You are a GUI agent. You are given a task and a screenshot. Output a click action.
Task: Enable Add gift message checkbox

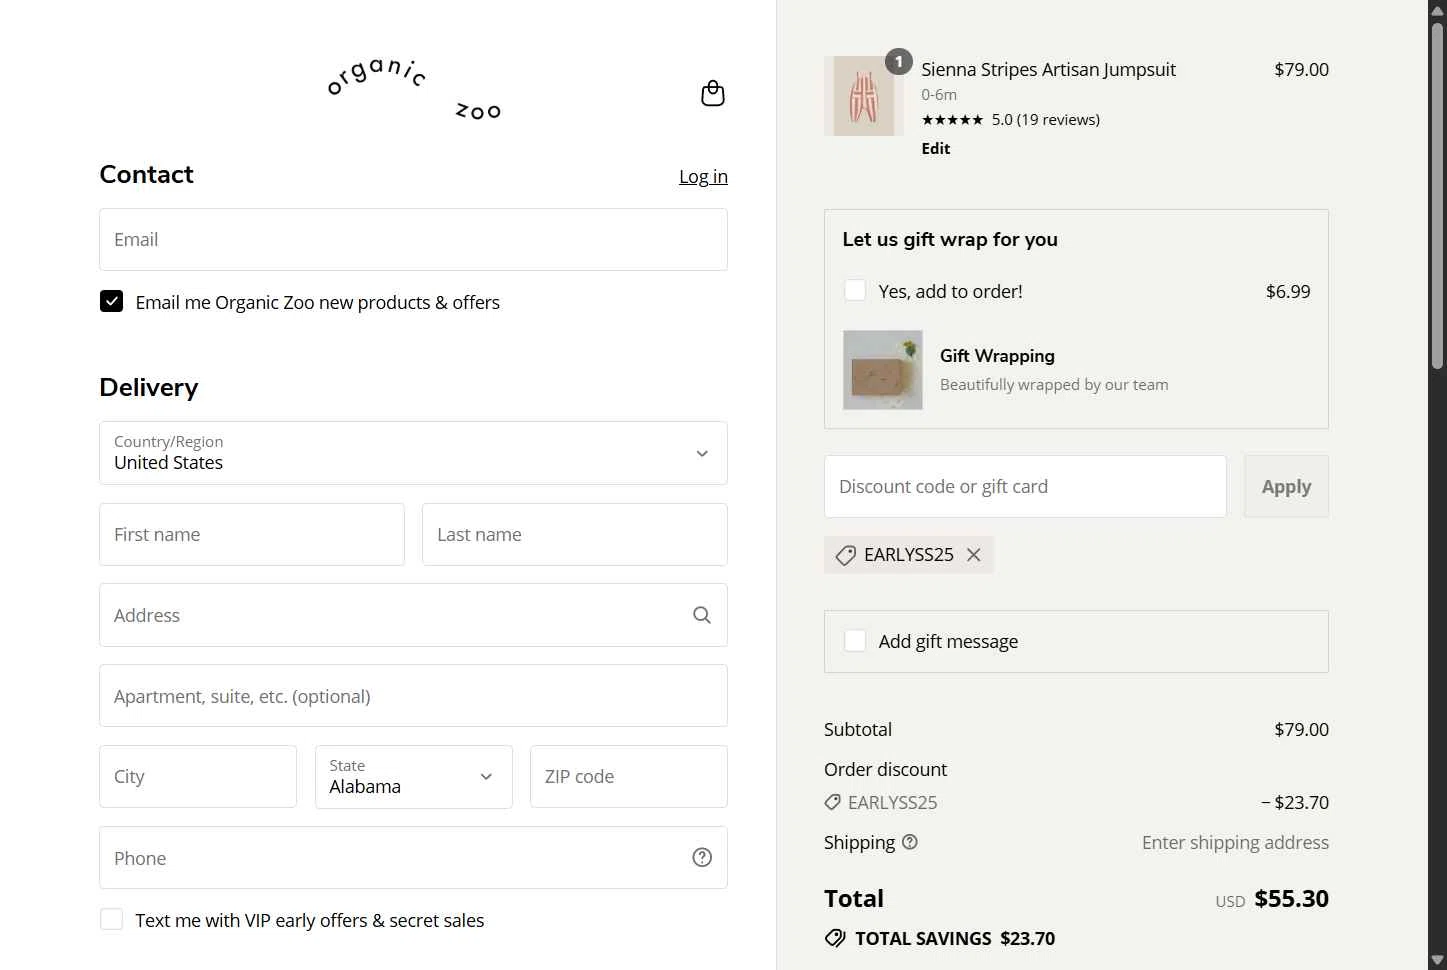(855, 640)
